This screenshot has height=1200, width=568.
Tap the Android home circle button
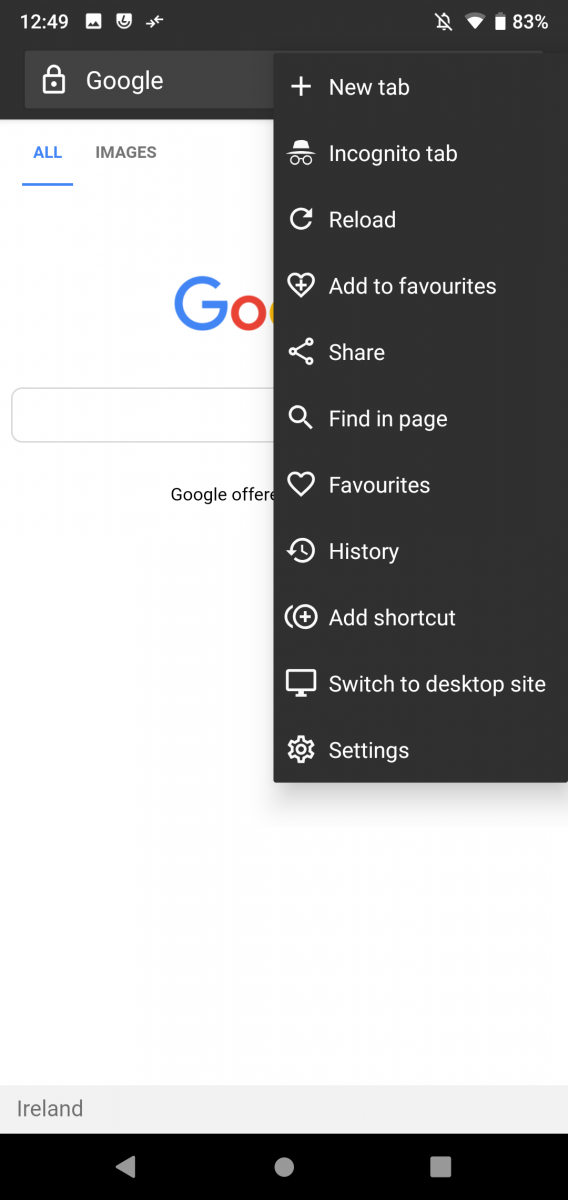tap(284, 1166)
